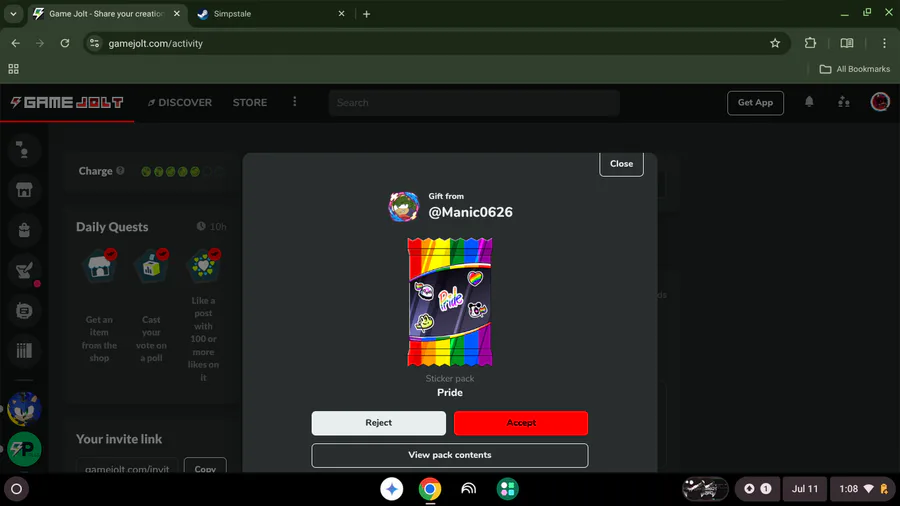Open @Manic0626 profile avatar

coord(404,207)
